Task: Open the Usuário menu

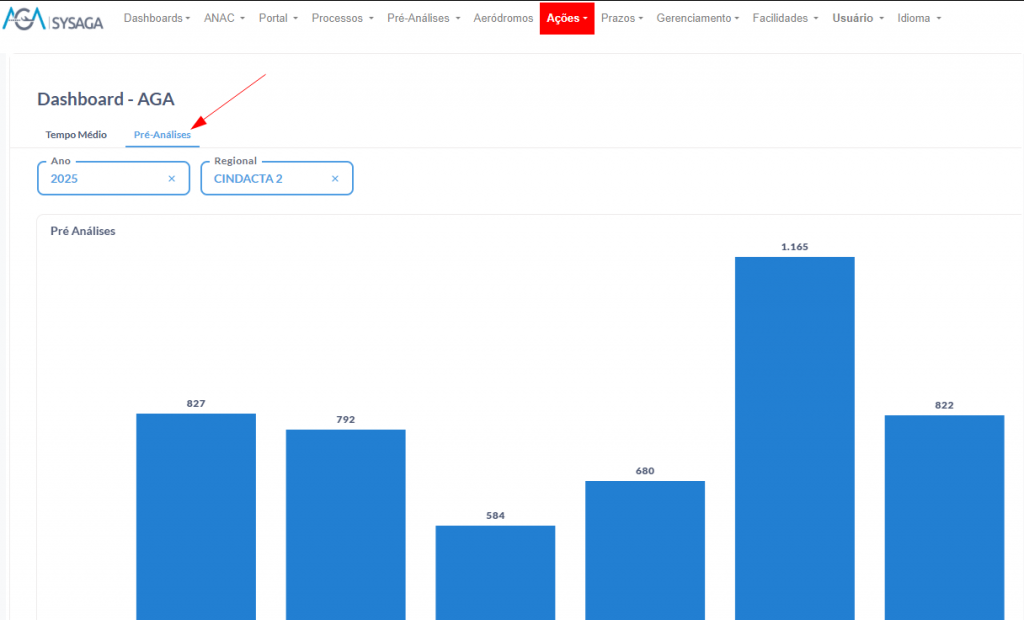Action: pyautogui.click(x=858, y=18)
